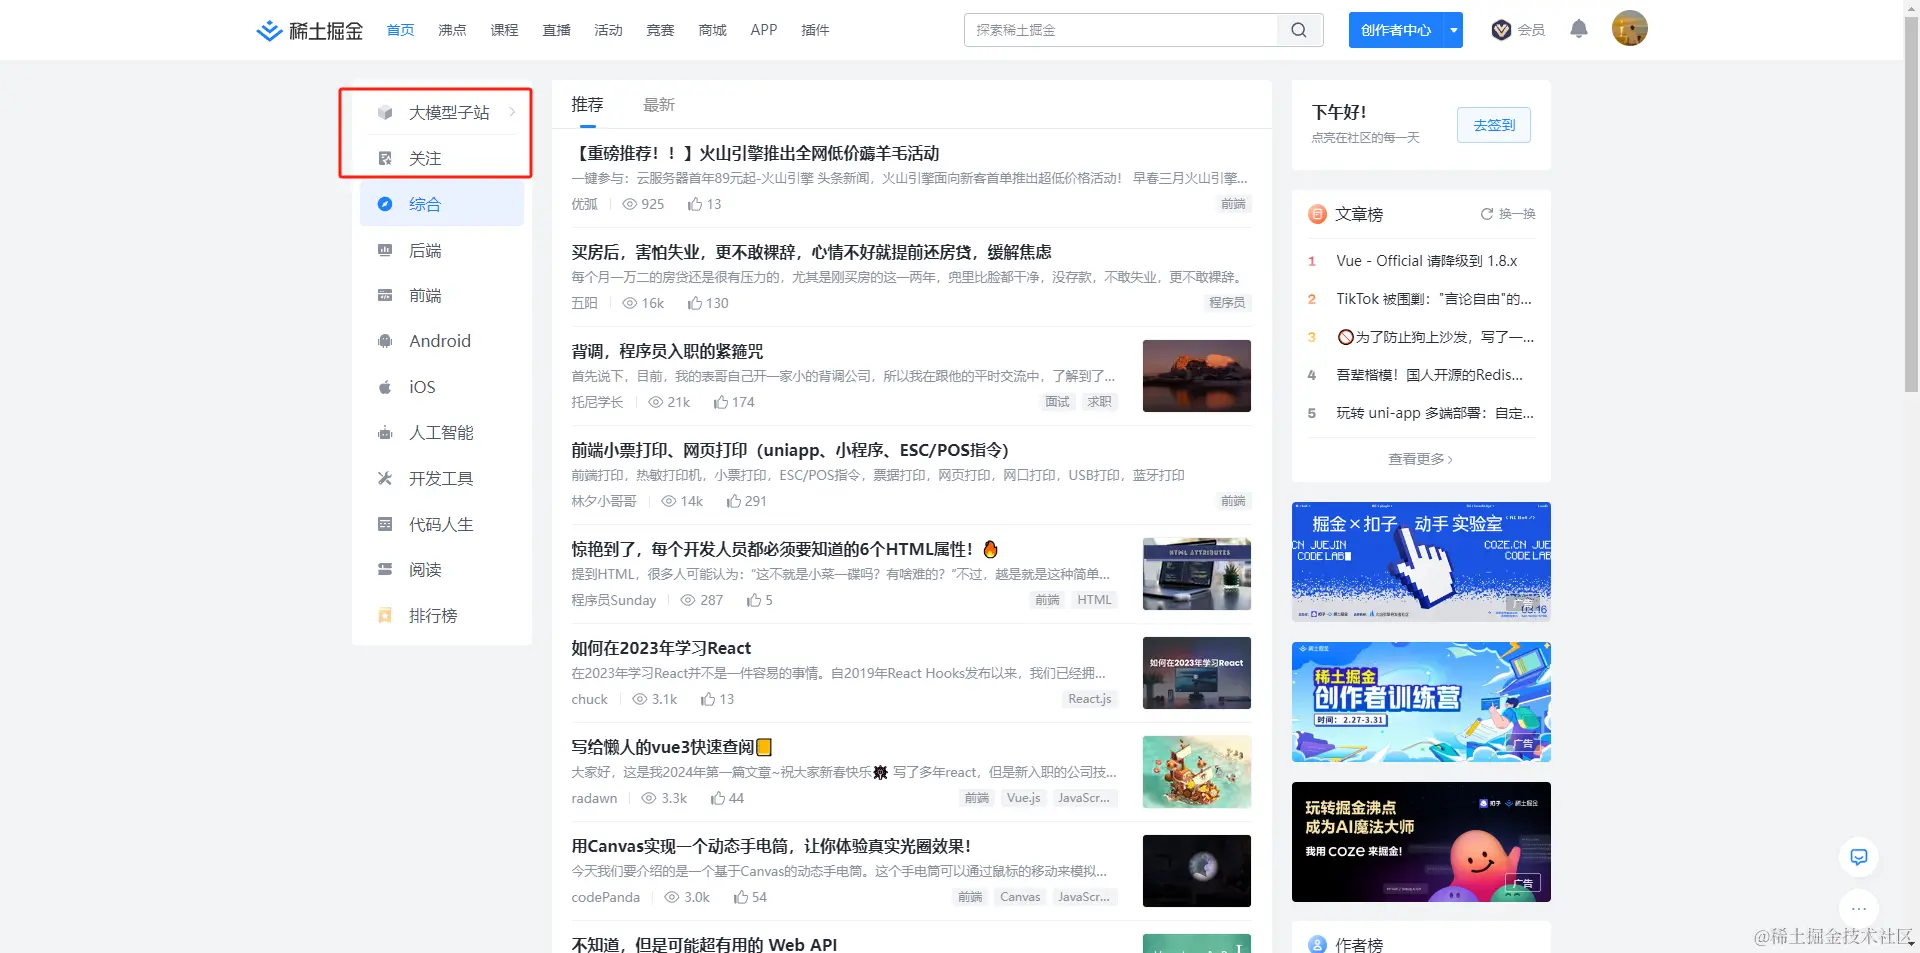Click the 大模型子站 cube icon
The image size is (1920, 953).
coord(385,113)
